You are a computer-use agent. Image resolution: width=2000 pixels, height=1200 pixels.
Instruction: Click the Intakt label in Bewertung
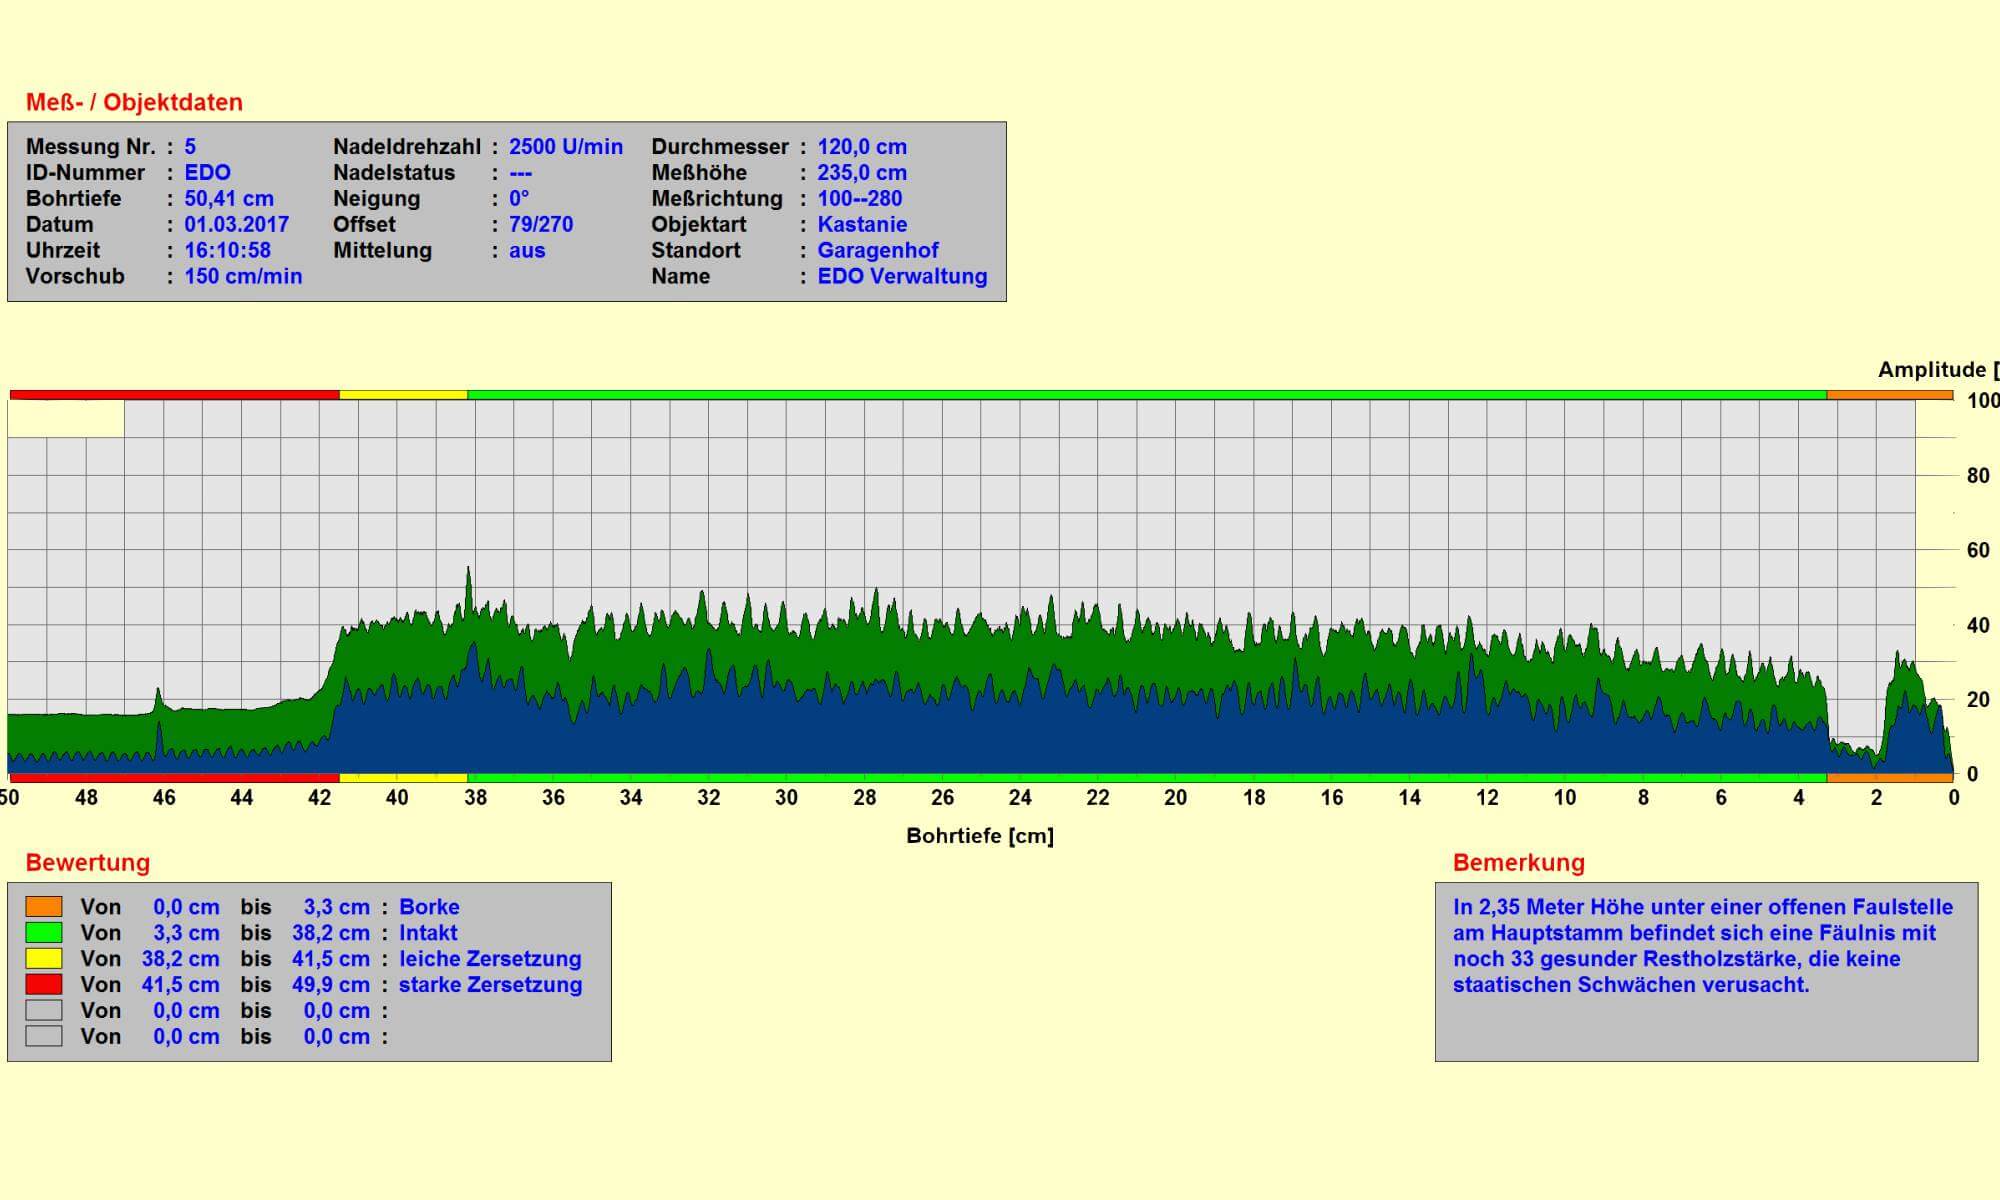tap(428, 933)
